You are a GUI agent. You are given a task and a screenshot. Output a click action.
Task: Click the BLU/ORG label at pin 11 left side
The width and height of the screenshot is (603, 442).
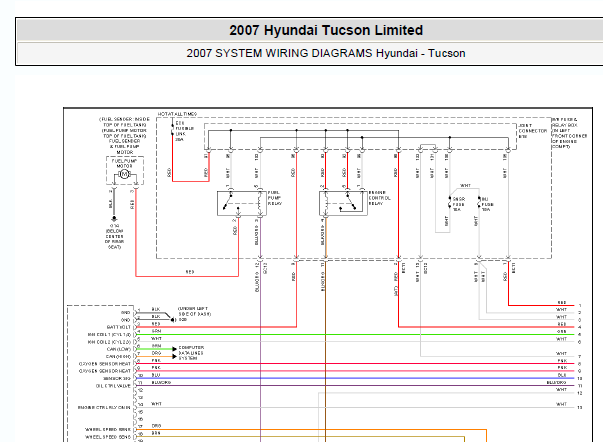pos(161,382)
